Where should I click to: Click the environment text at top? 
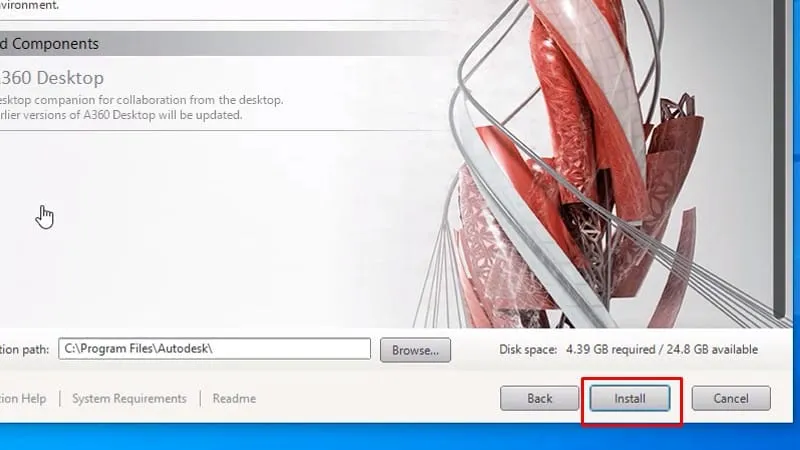(30, 5)
